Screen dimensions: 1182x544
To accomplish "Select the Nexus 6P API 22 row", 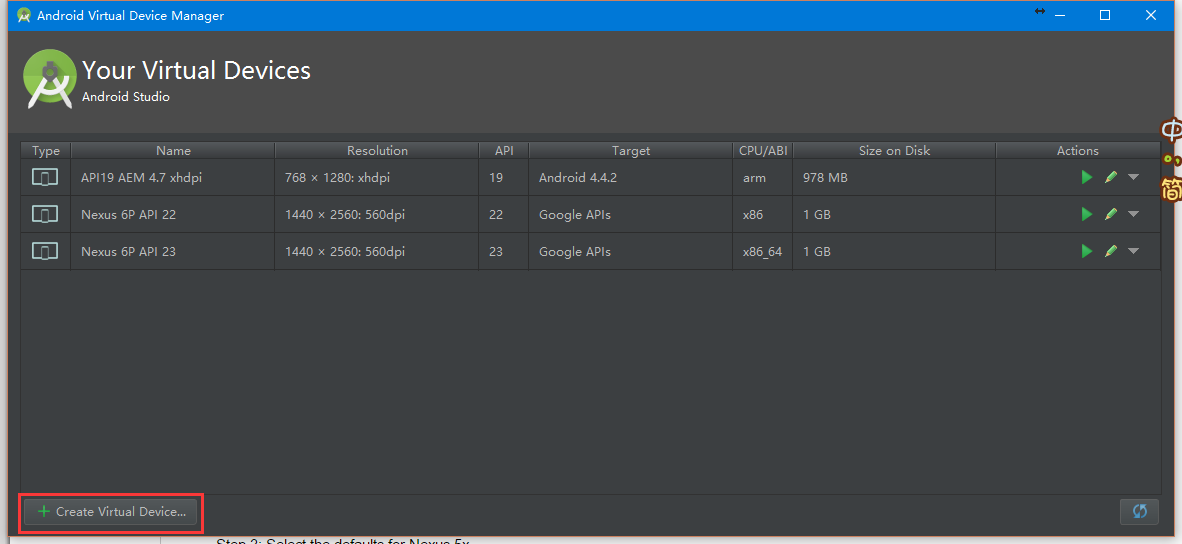I will click(129, 214).
